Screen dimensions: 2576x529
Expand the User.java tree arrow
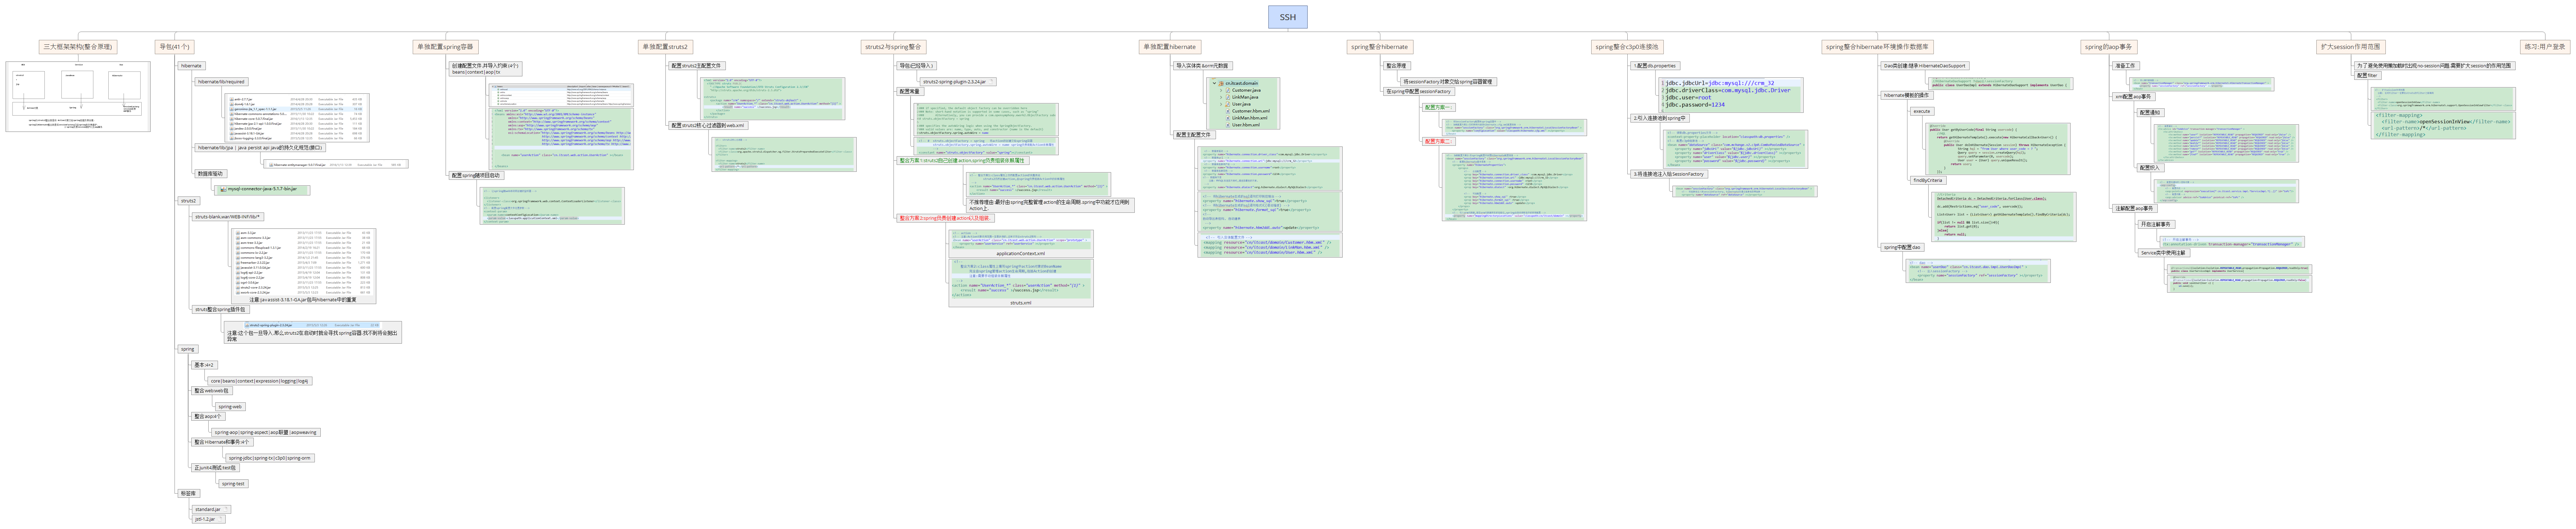(x=1221, y=104)
